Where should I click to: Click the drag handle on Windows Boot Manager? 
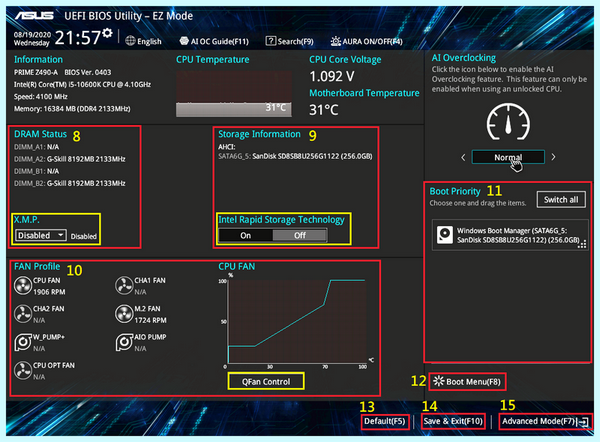tap(582, 244)
